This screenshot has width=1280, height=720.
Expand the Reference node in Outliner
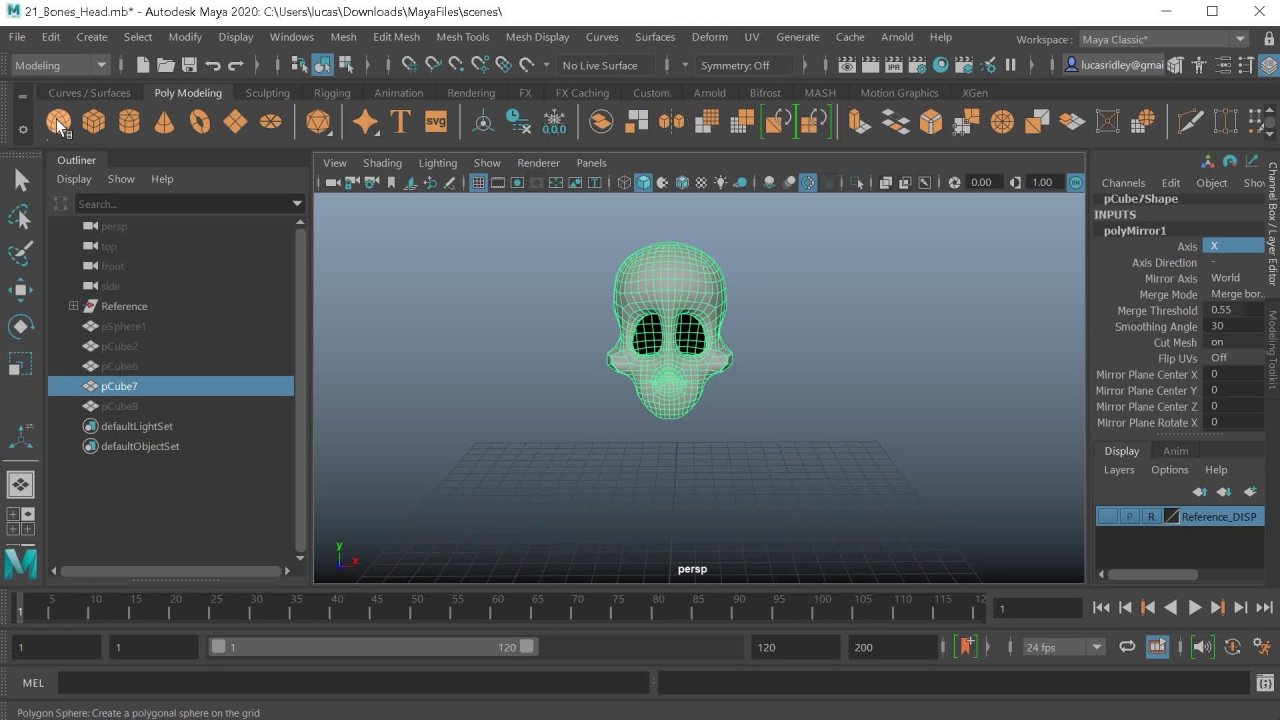coord(73,306)
